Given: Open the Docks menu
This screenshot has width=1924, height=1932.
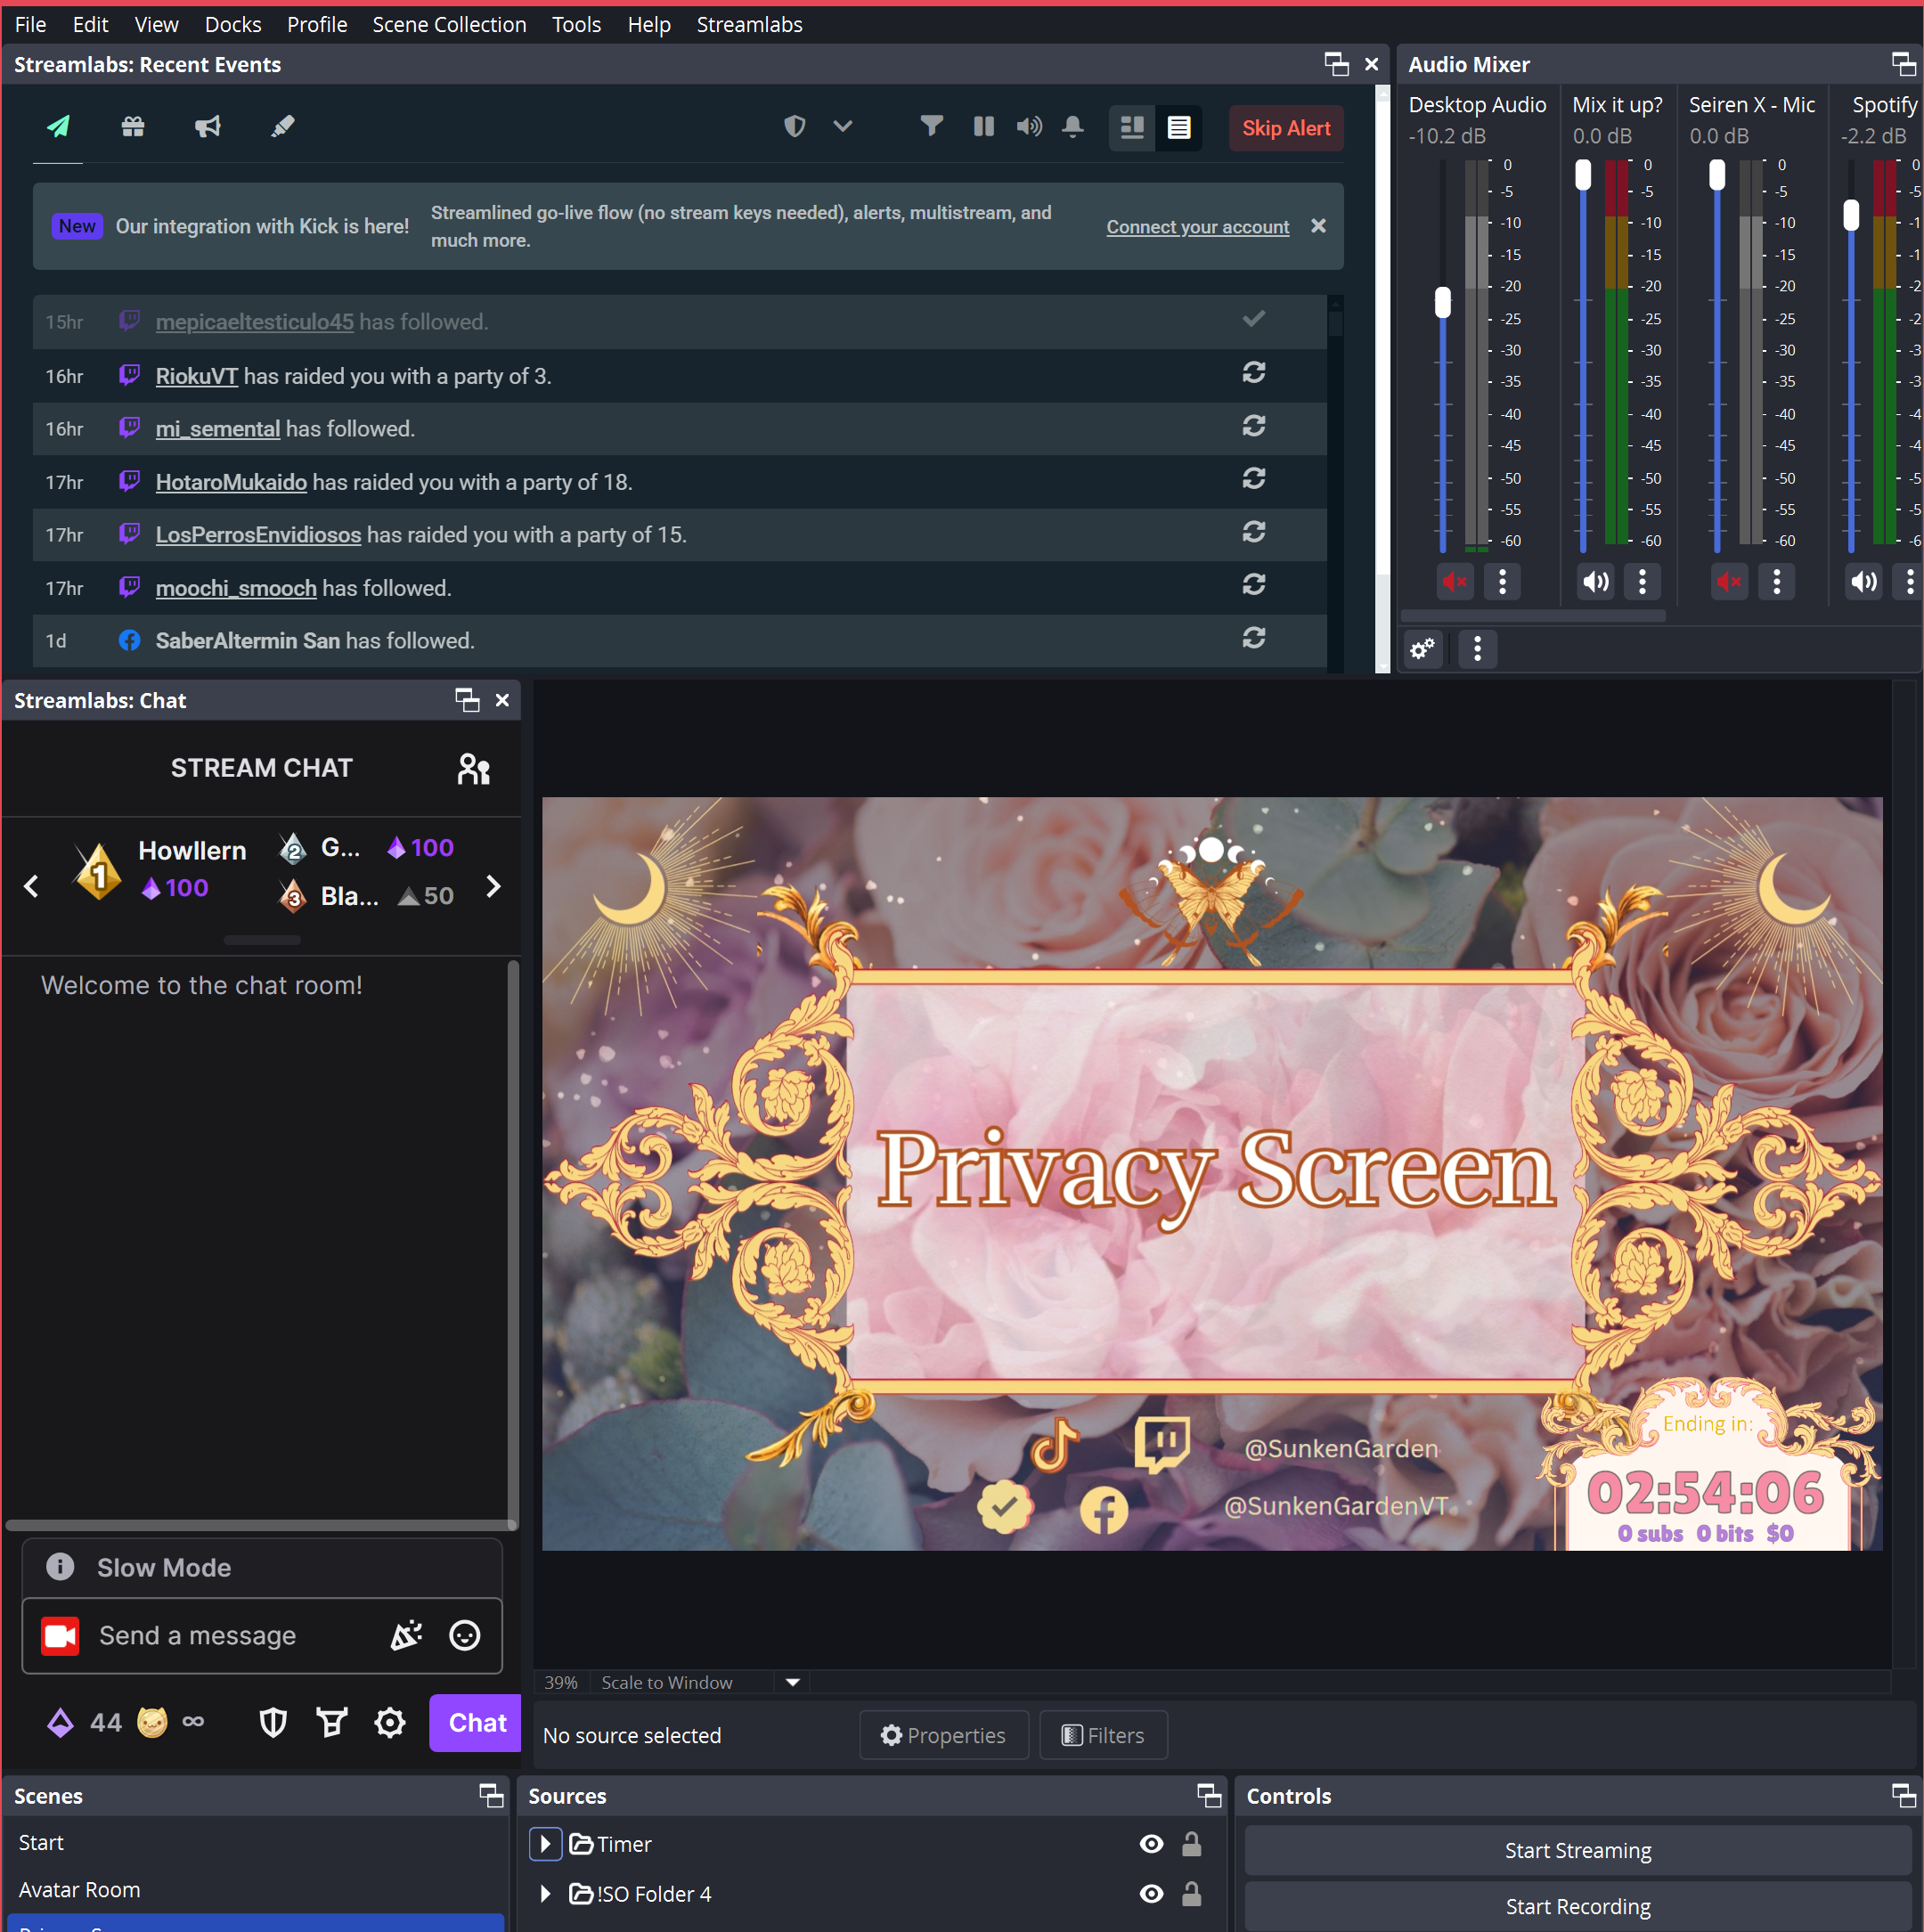Looking at the screenshot, I should (x=232, y=24).
